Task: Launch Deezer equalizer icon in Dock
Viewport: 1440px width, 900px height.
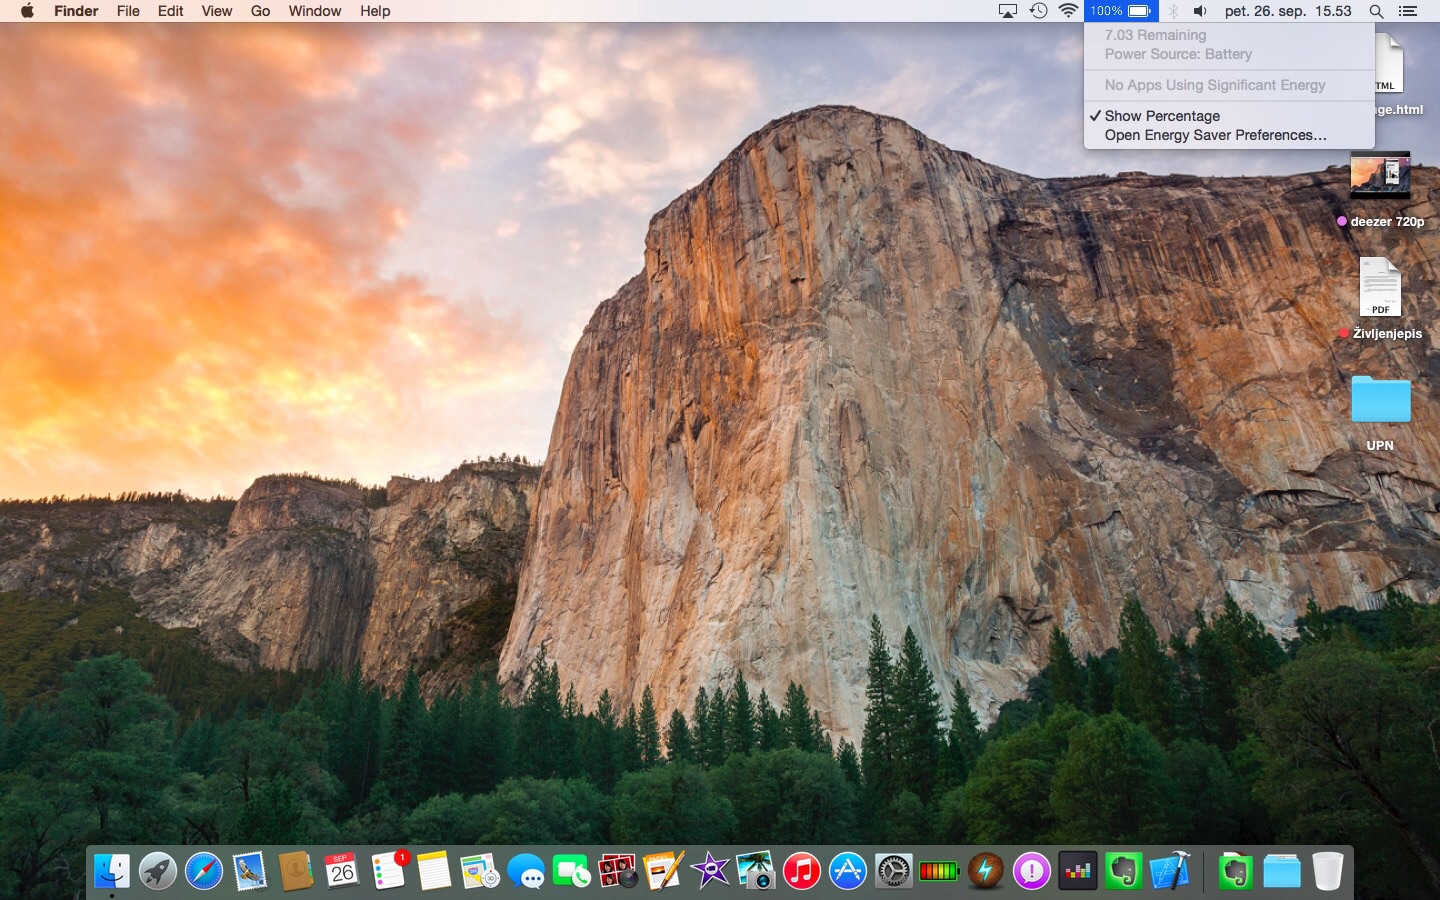Action: [x=1078, y=871]
